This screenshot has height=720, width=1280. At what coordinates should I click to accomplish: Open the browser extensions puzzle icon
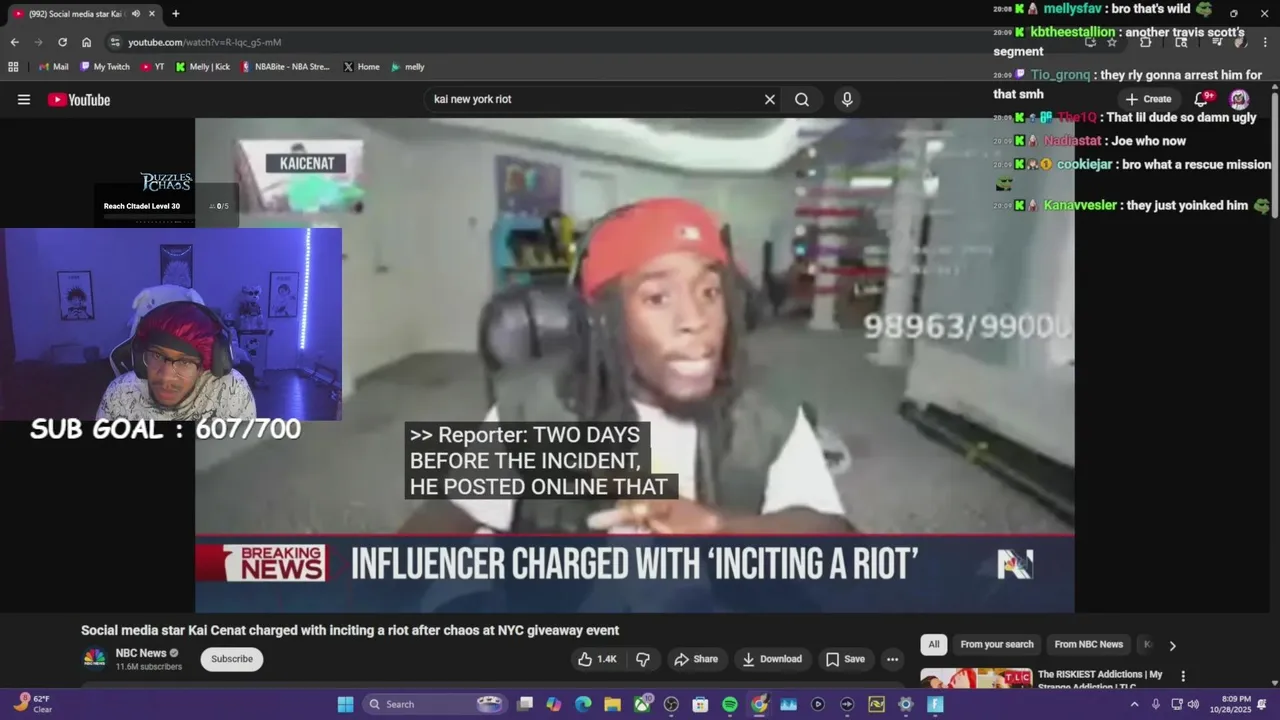pyautogui.click(x=1145, y=42)
